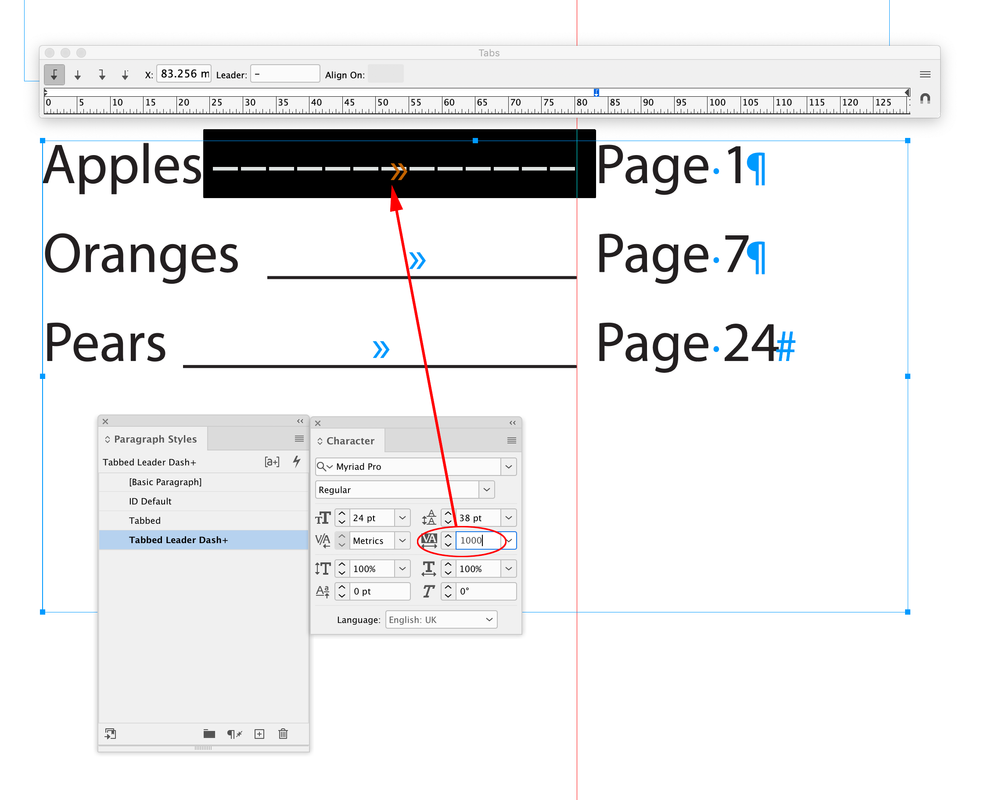This screenshot has height=800, width=999.
Task: Select the [Basic Paragraph] style
Action: (x=204, y=482)
